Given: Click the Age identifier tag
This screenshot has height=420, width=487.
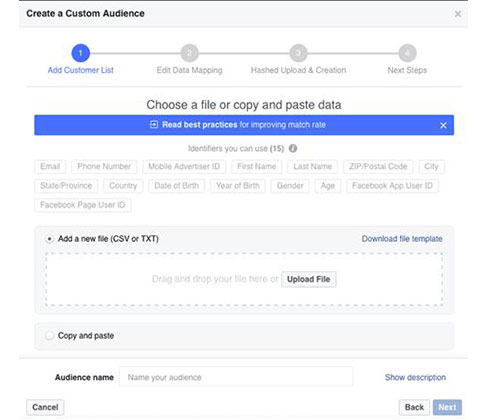Looking at the screenshot, I should tap(327, 186).
